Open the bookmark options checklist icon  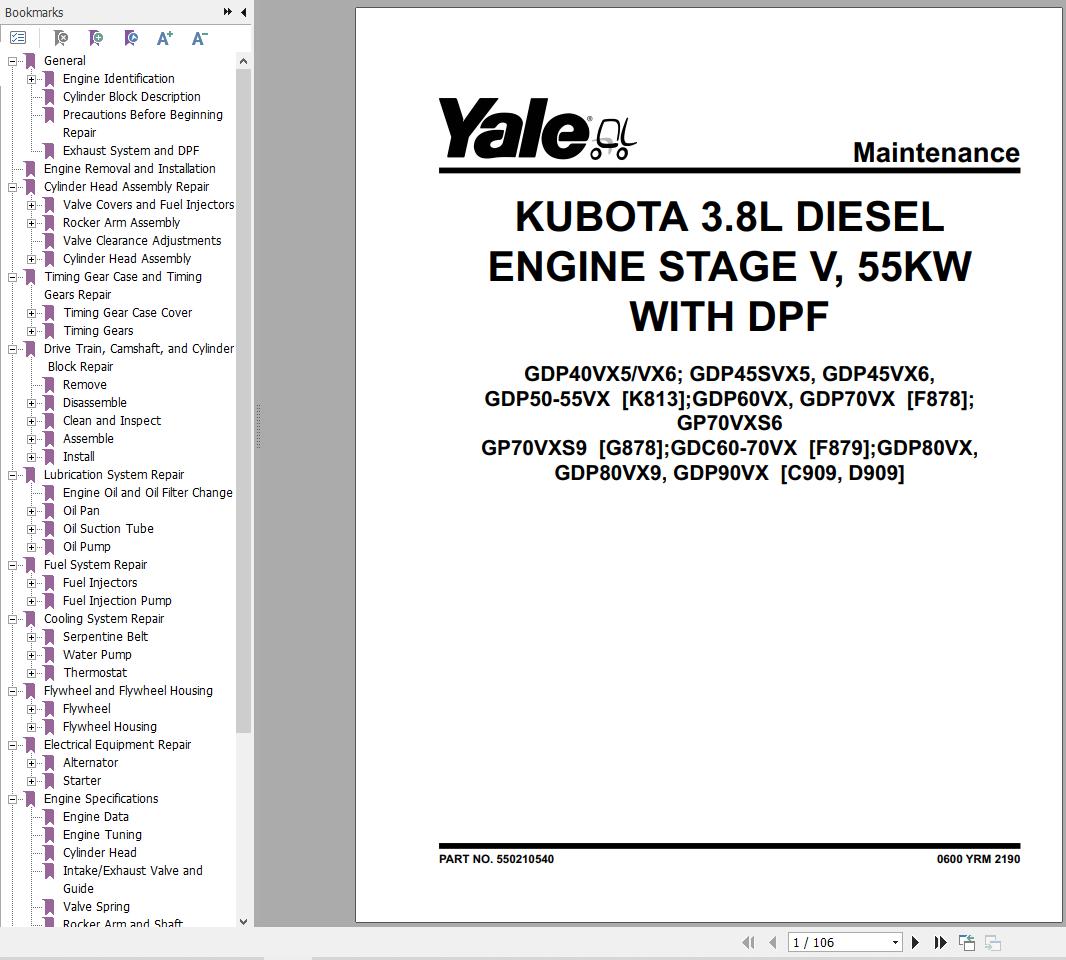point(18,38)
